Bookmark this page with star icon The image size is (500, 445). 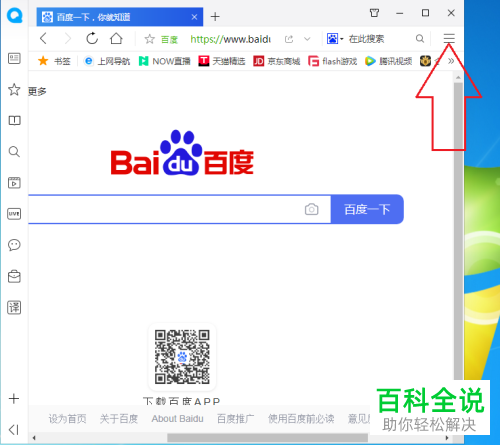149,39
